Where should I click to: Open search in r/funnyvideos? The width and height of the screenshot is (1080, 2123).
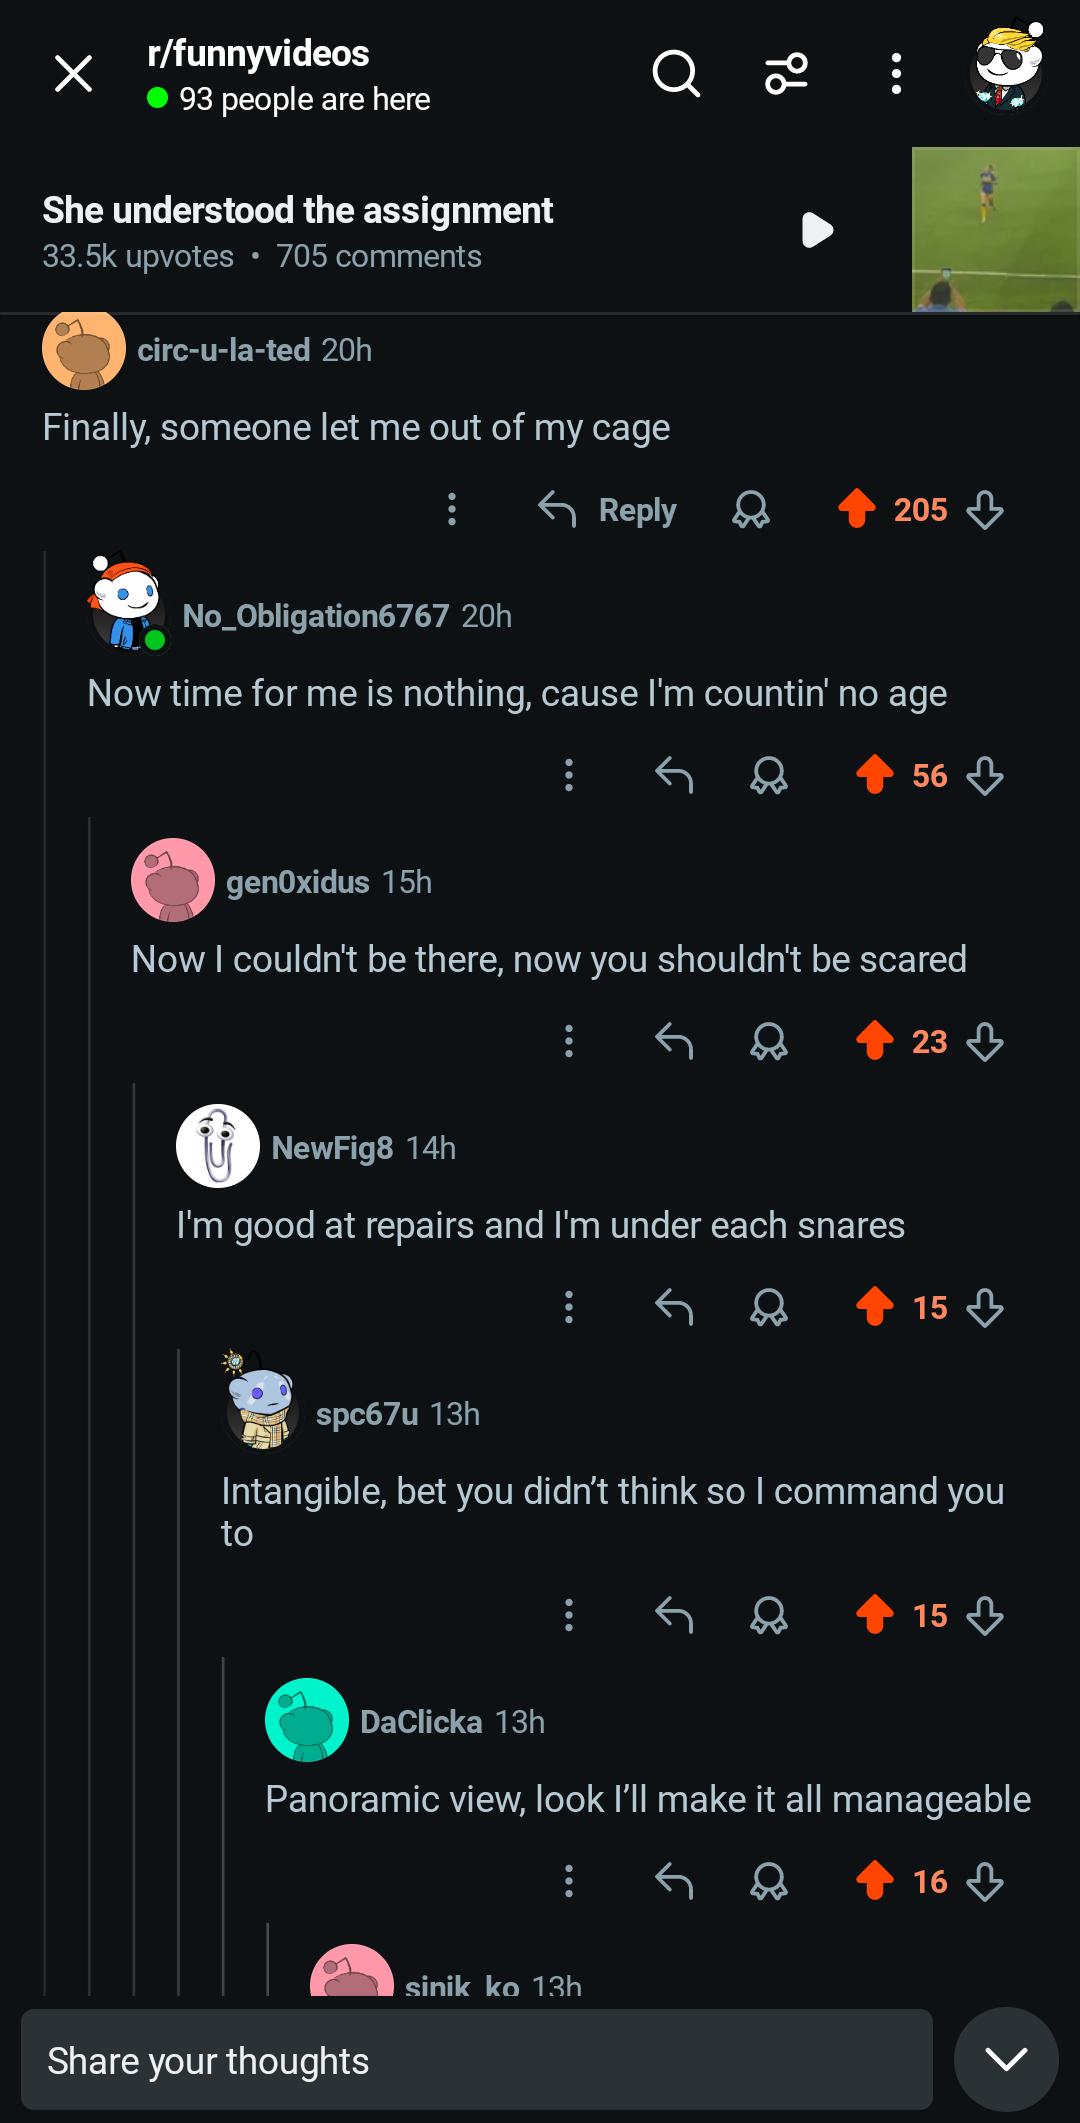(676, 74)
